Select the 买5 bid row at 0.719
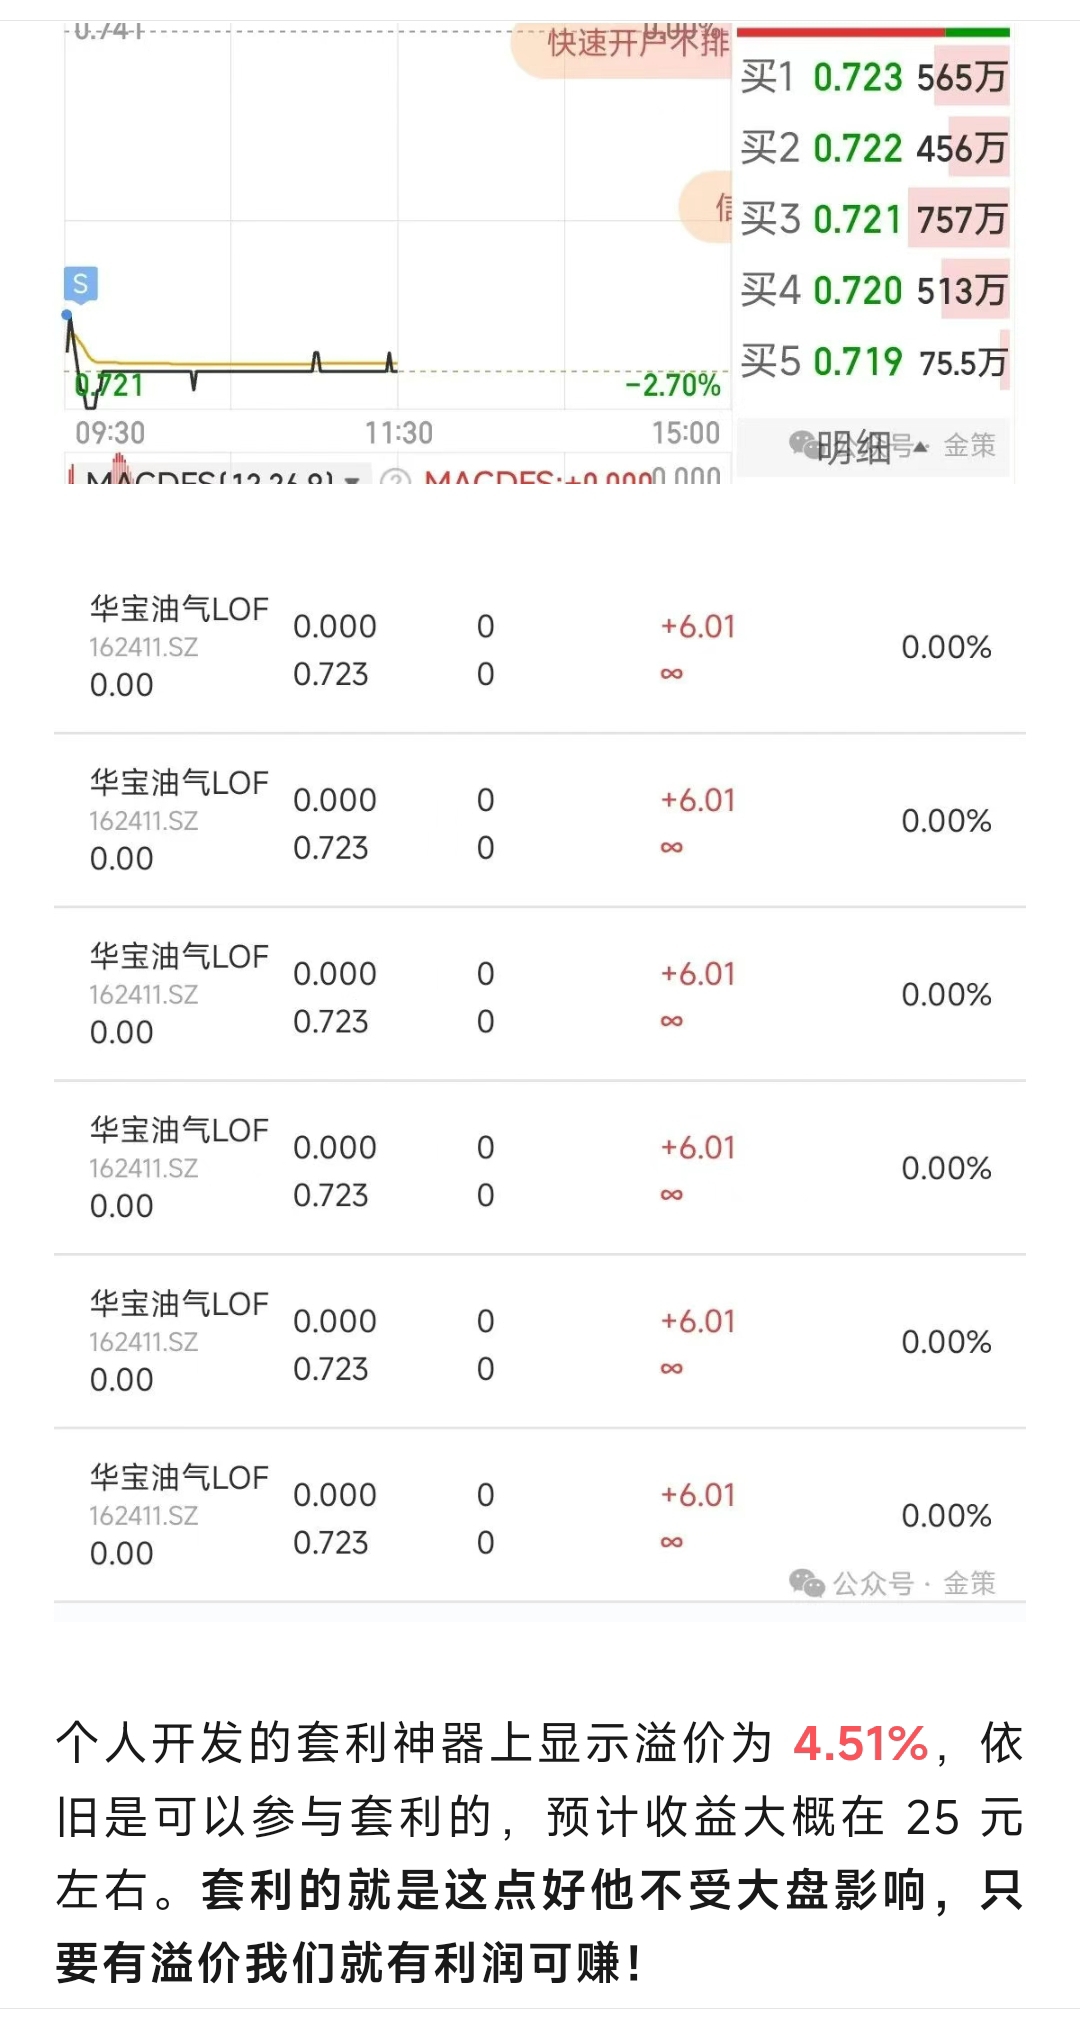The image size is (1080, 2020). tap(874, 361)
